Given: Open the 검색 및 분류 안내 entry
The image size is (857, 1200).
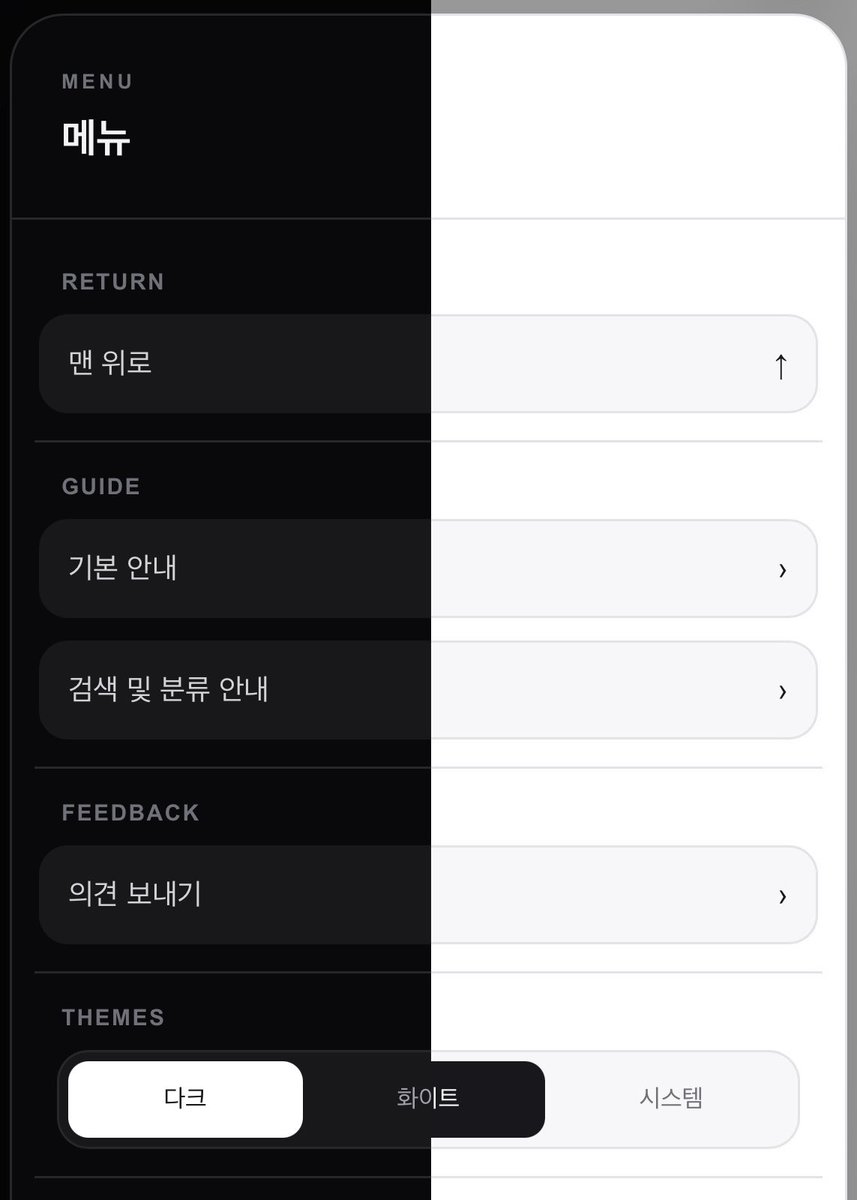Looking at the screenshot, I should pos(428,690).
